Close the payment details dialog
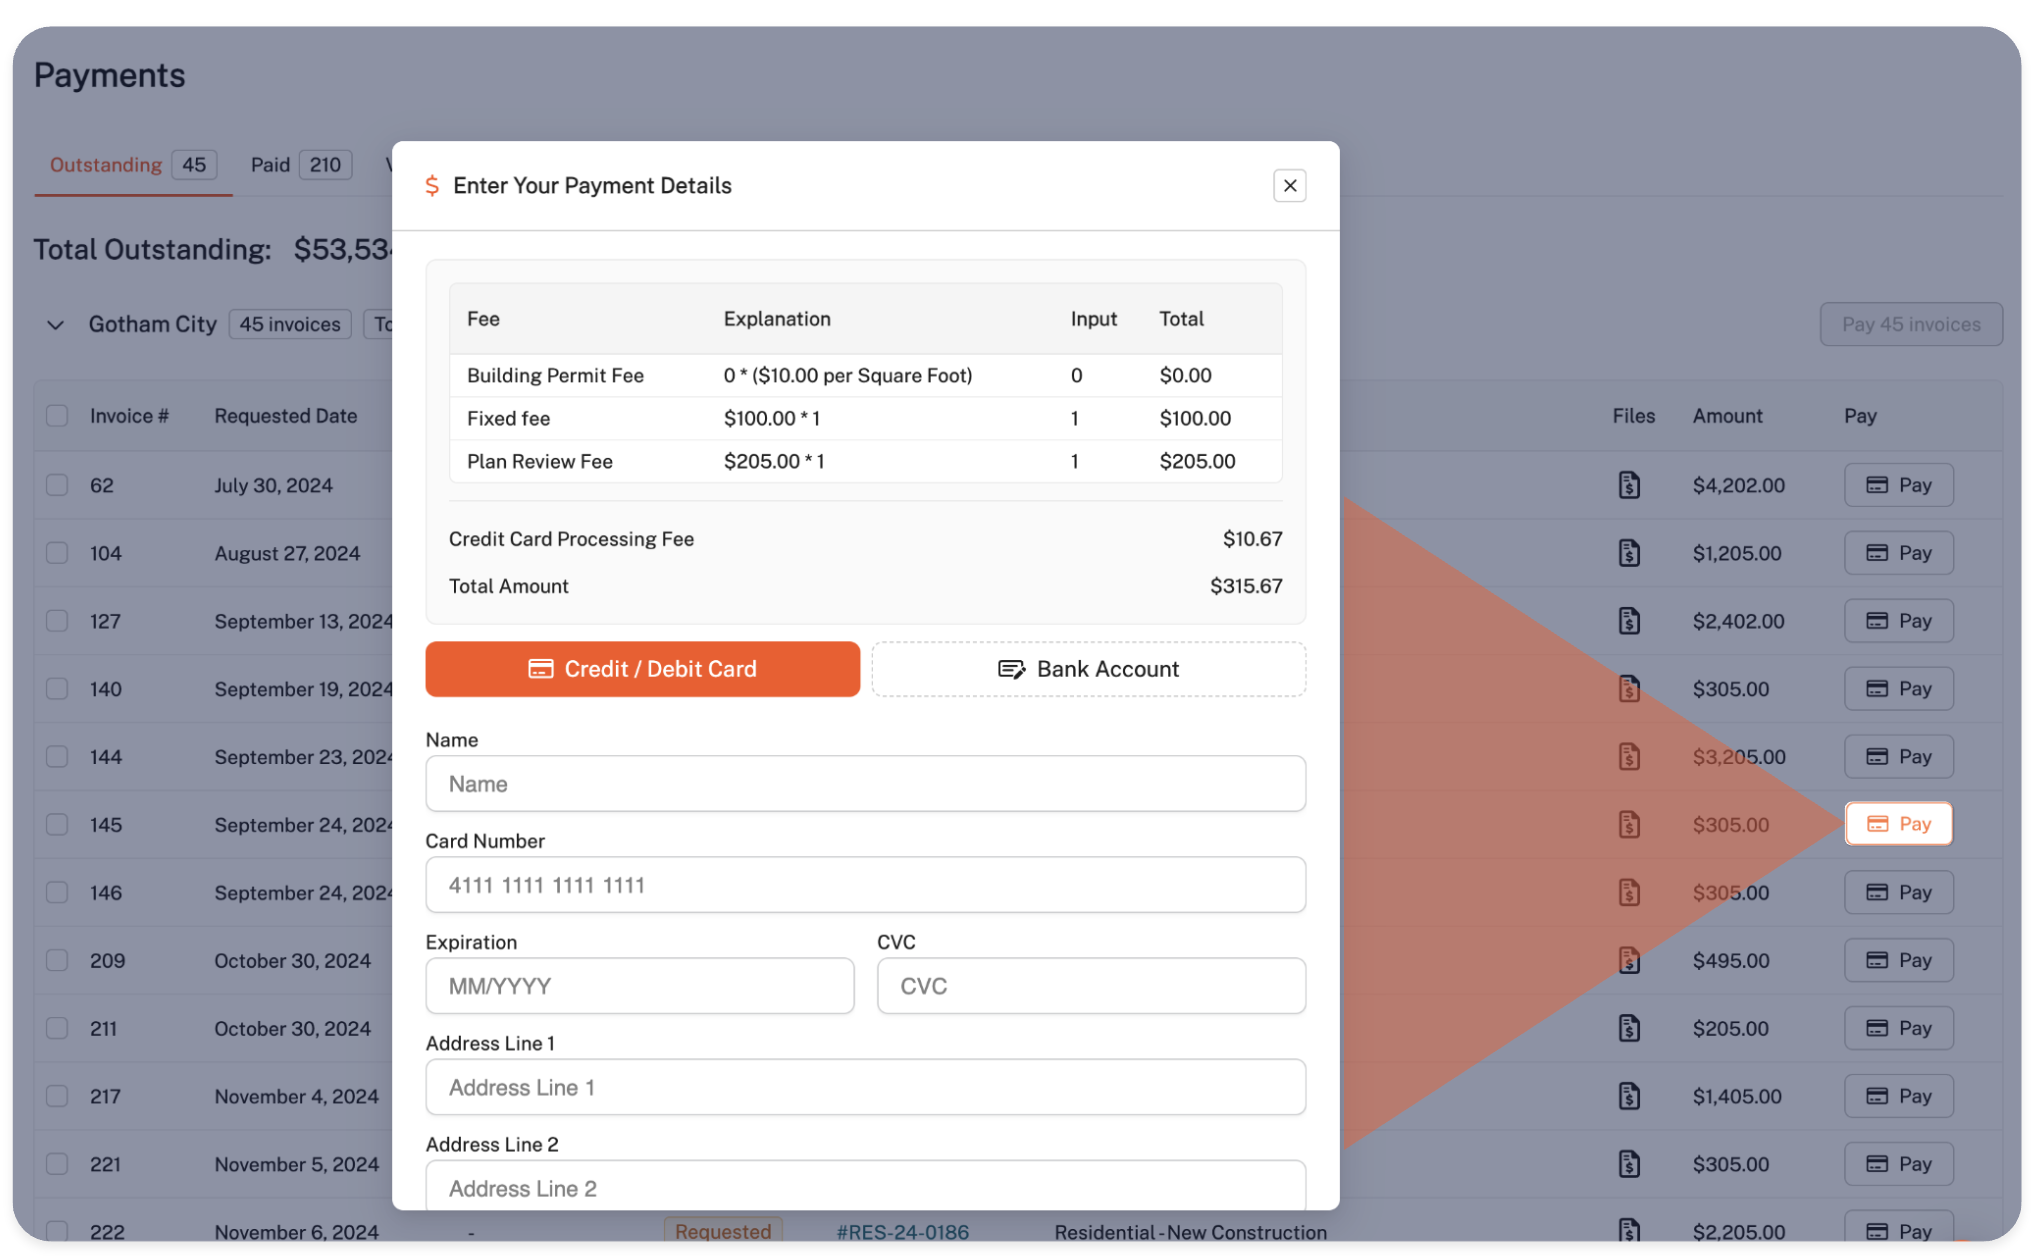This screenshot has height=1256, width=2036. (1289, 186)
